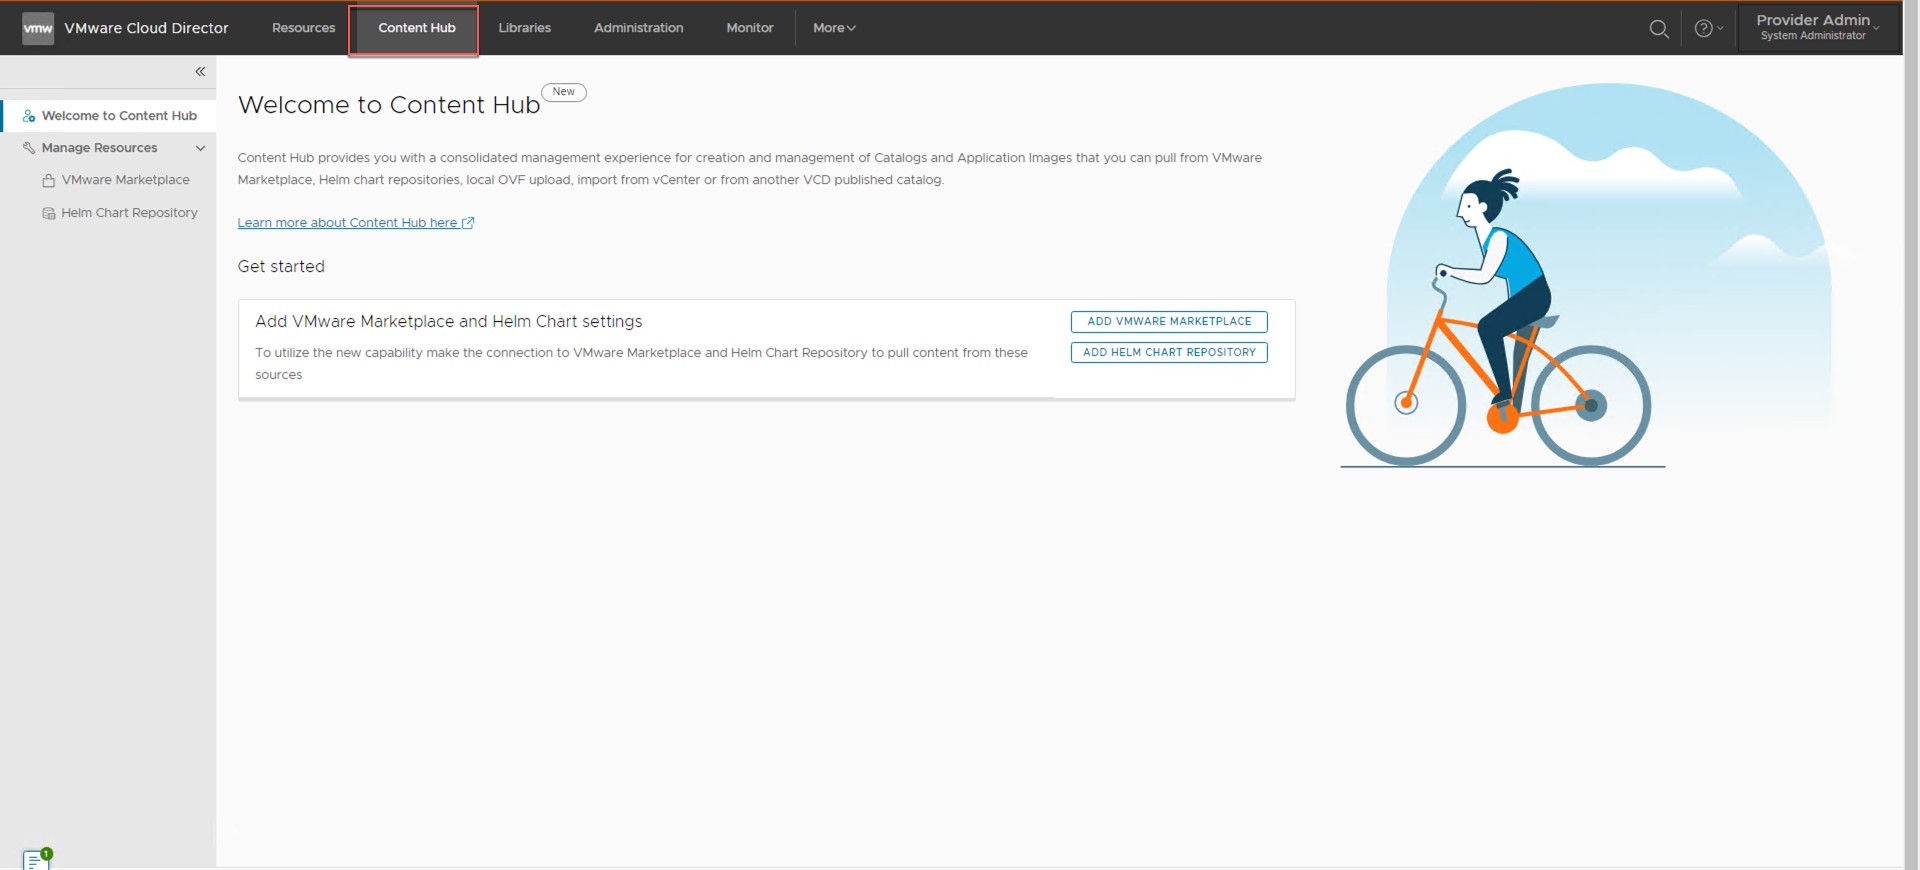1920x870 pixels.
Task: Open the Provider Admin user menu
Action: [1818, 28]
